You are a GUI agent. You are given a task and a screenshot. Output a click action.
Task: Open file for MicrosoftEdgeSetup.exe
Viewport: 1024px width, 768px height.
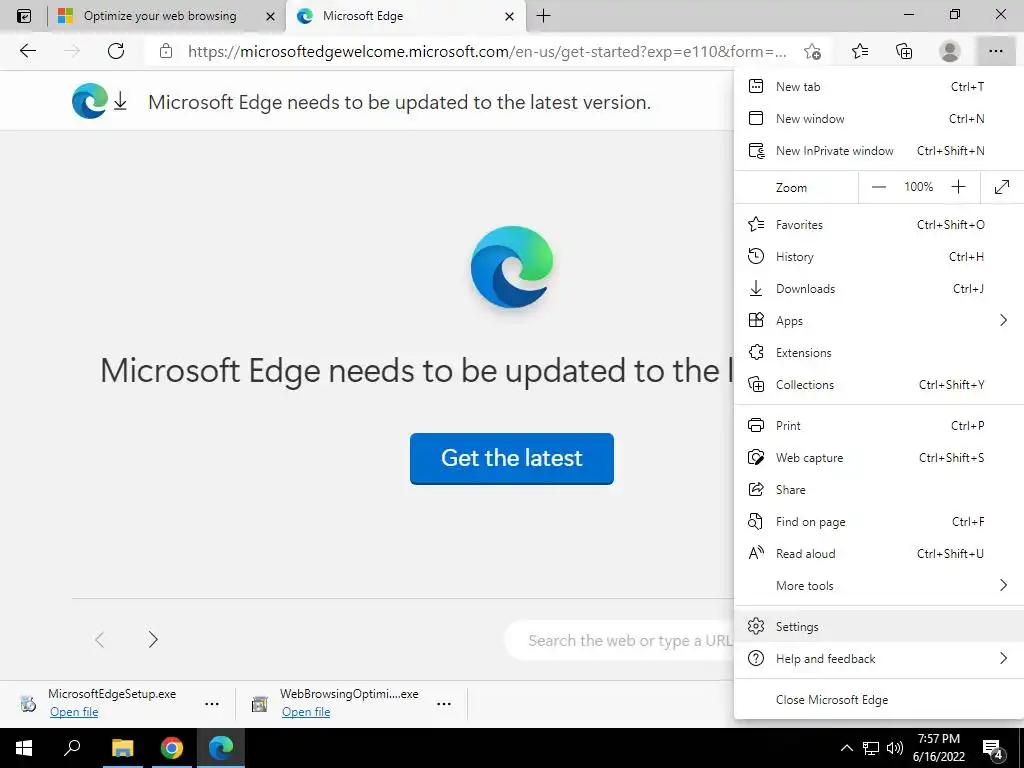[x=74, y=712]
